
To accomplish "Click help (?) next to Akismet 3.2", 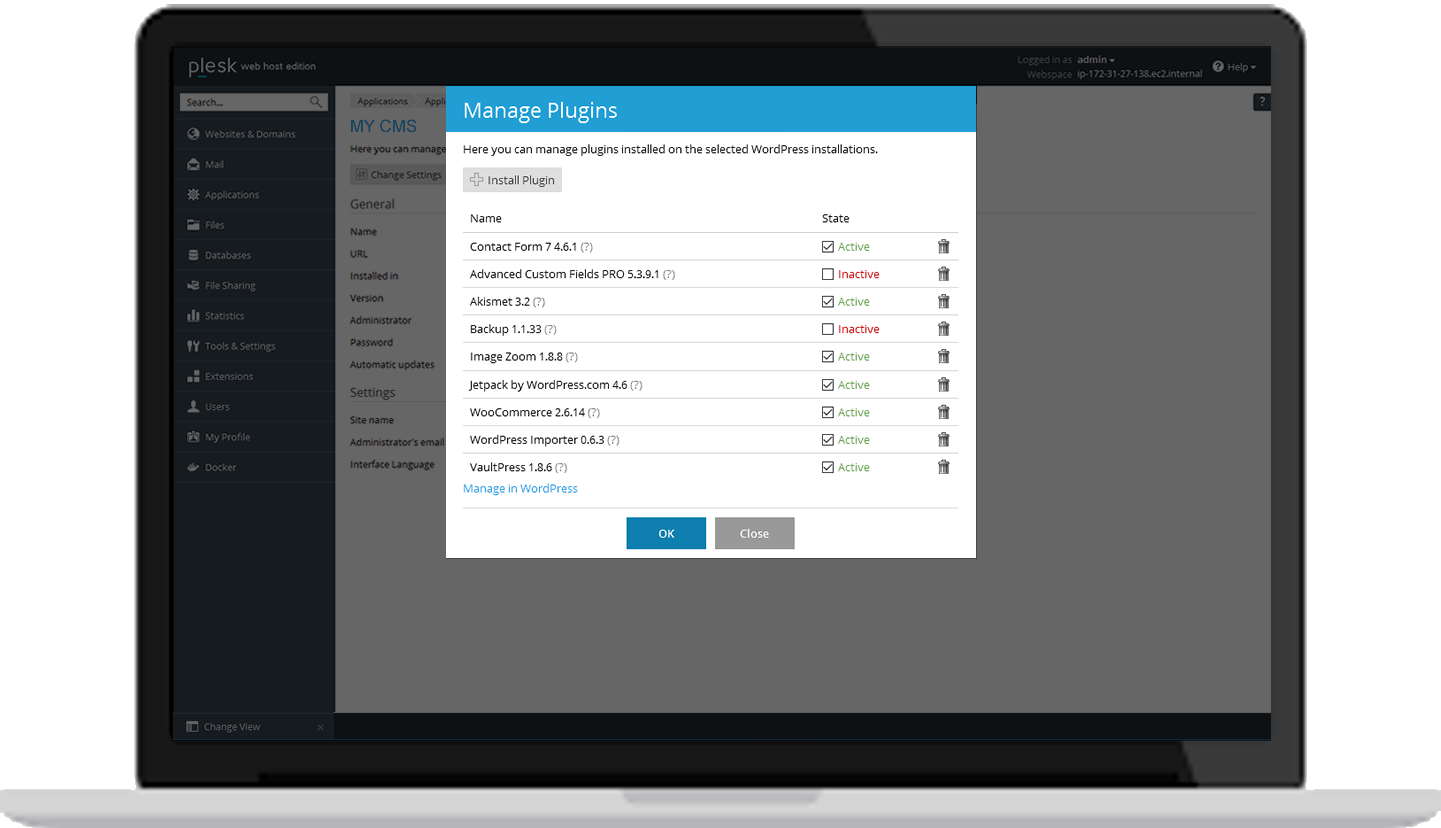I will (539, 302).
